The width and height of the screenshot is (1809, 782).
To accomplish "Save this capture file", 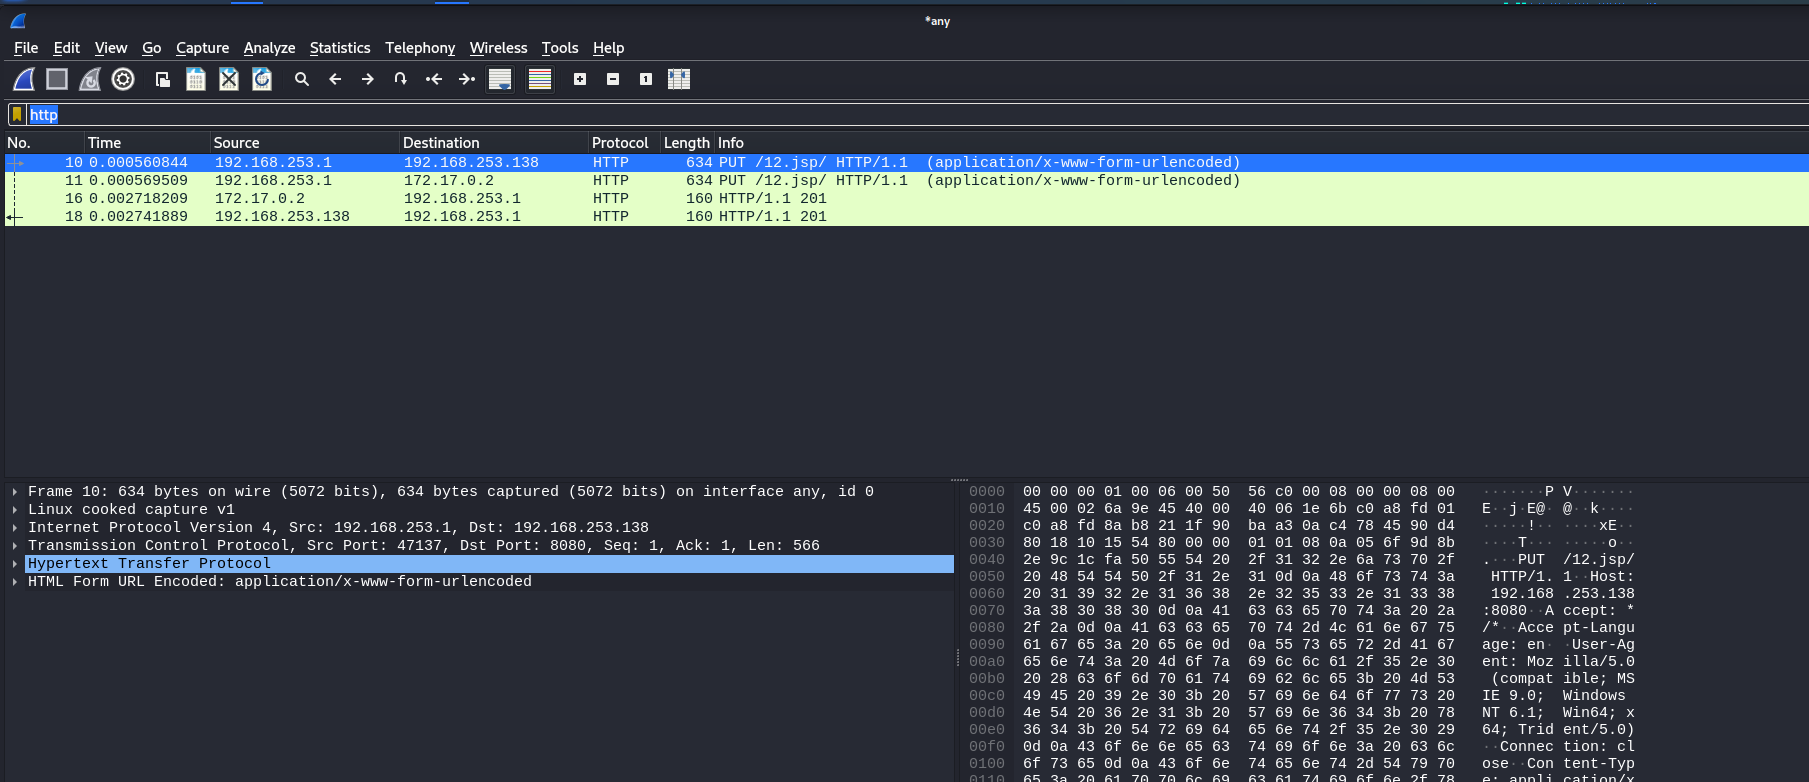I will click(x=196, y=79).
